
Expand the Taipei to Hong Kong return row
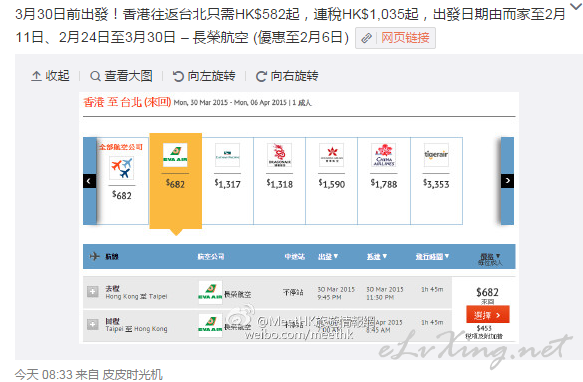coord(93,324)
